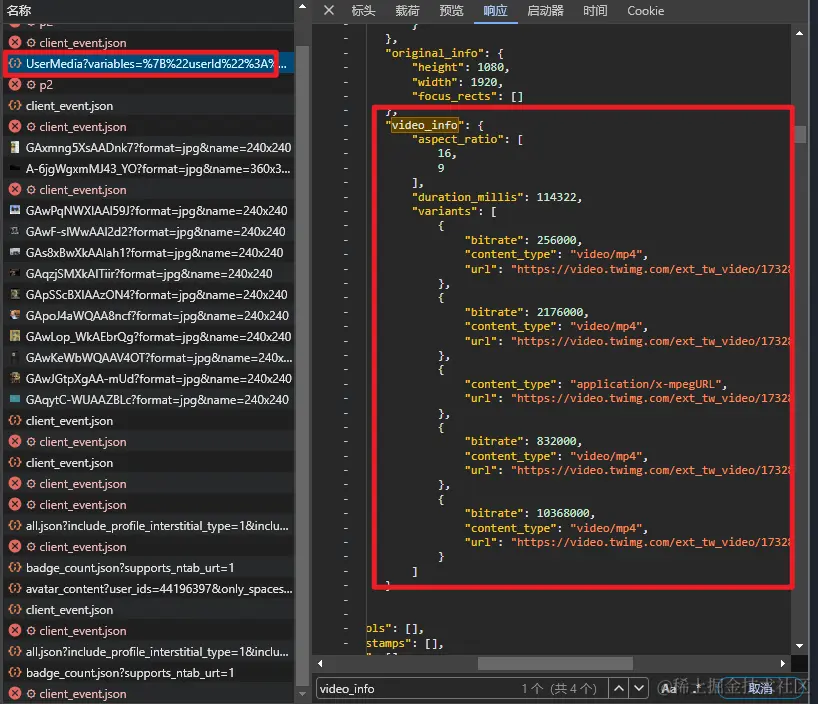This screenshot has width=818, height=704.
Task: Go to next search match
Action: 639,688
